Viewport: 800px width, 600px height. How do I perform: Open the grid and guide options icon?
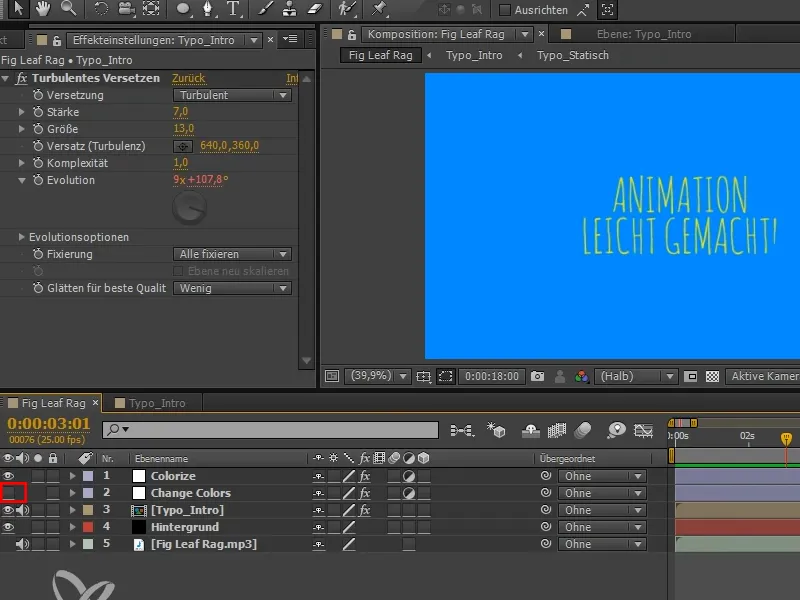(423, 377)
